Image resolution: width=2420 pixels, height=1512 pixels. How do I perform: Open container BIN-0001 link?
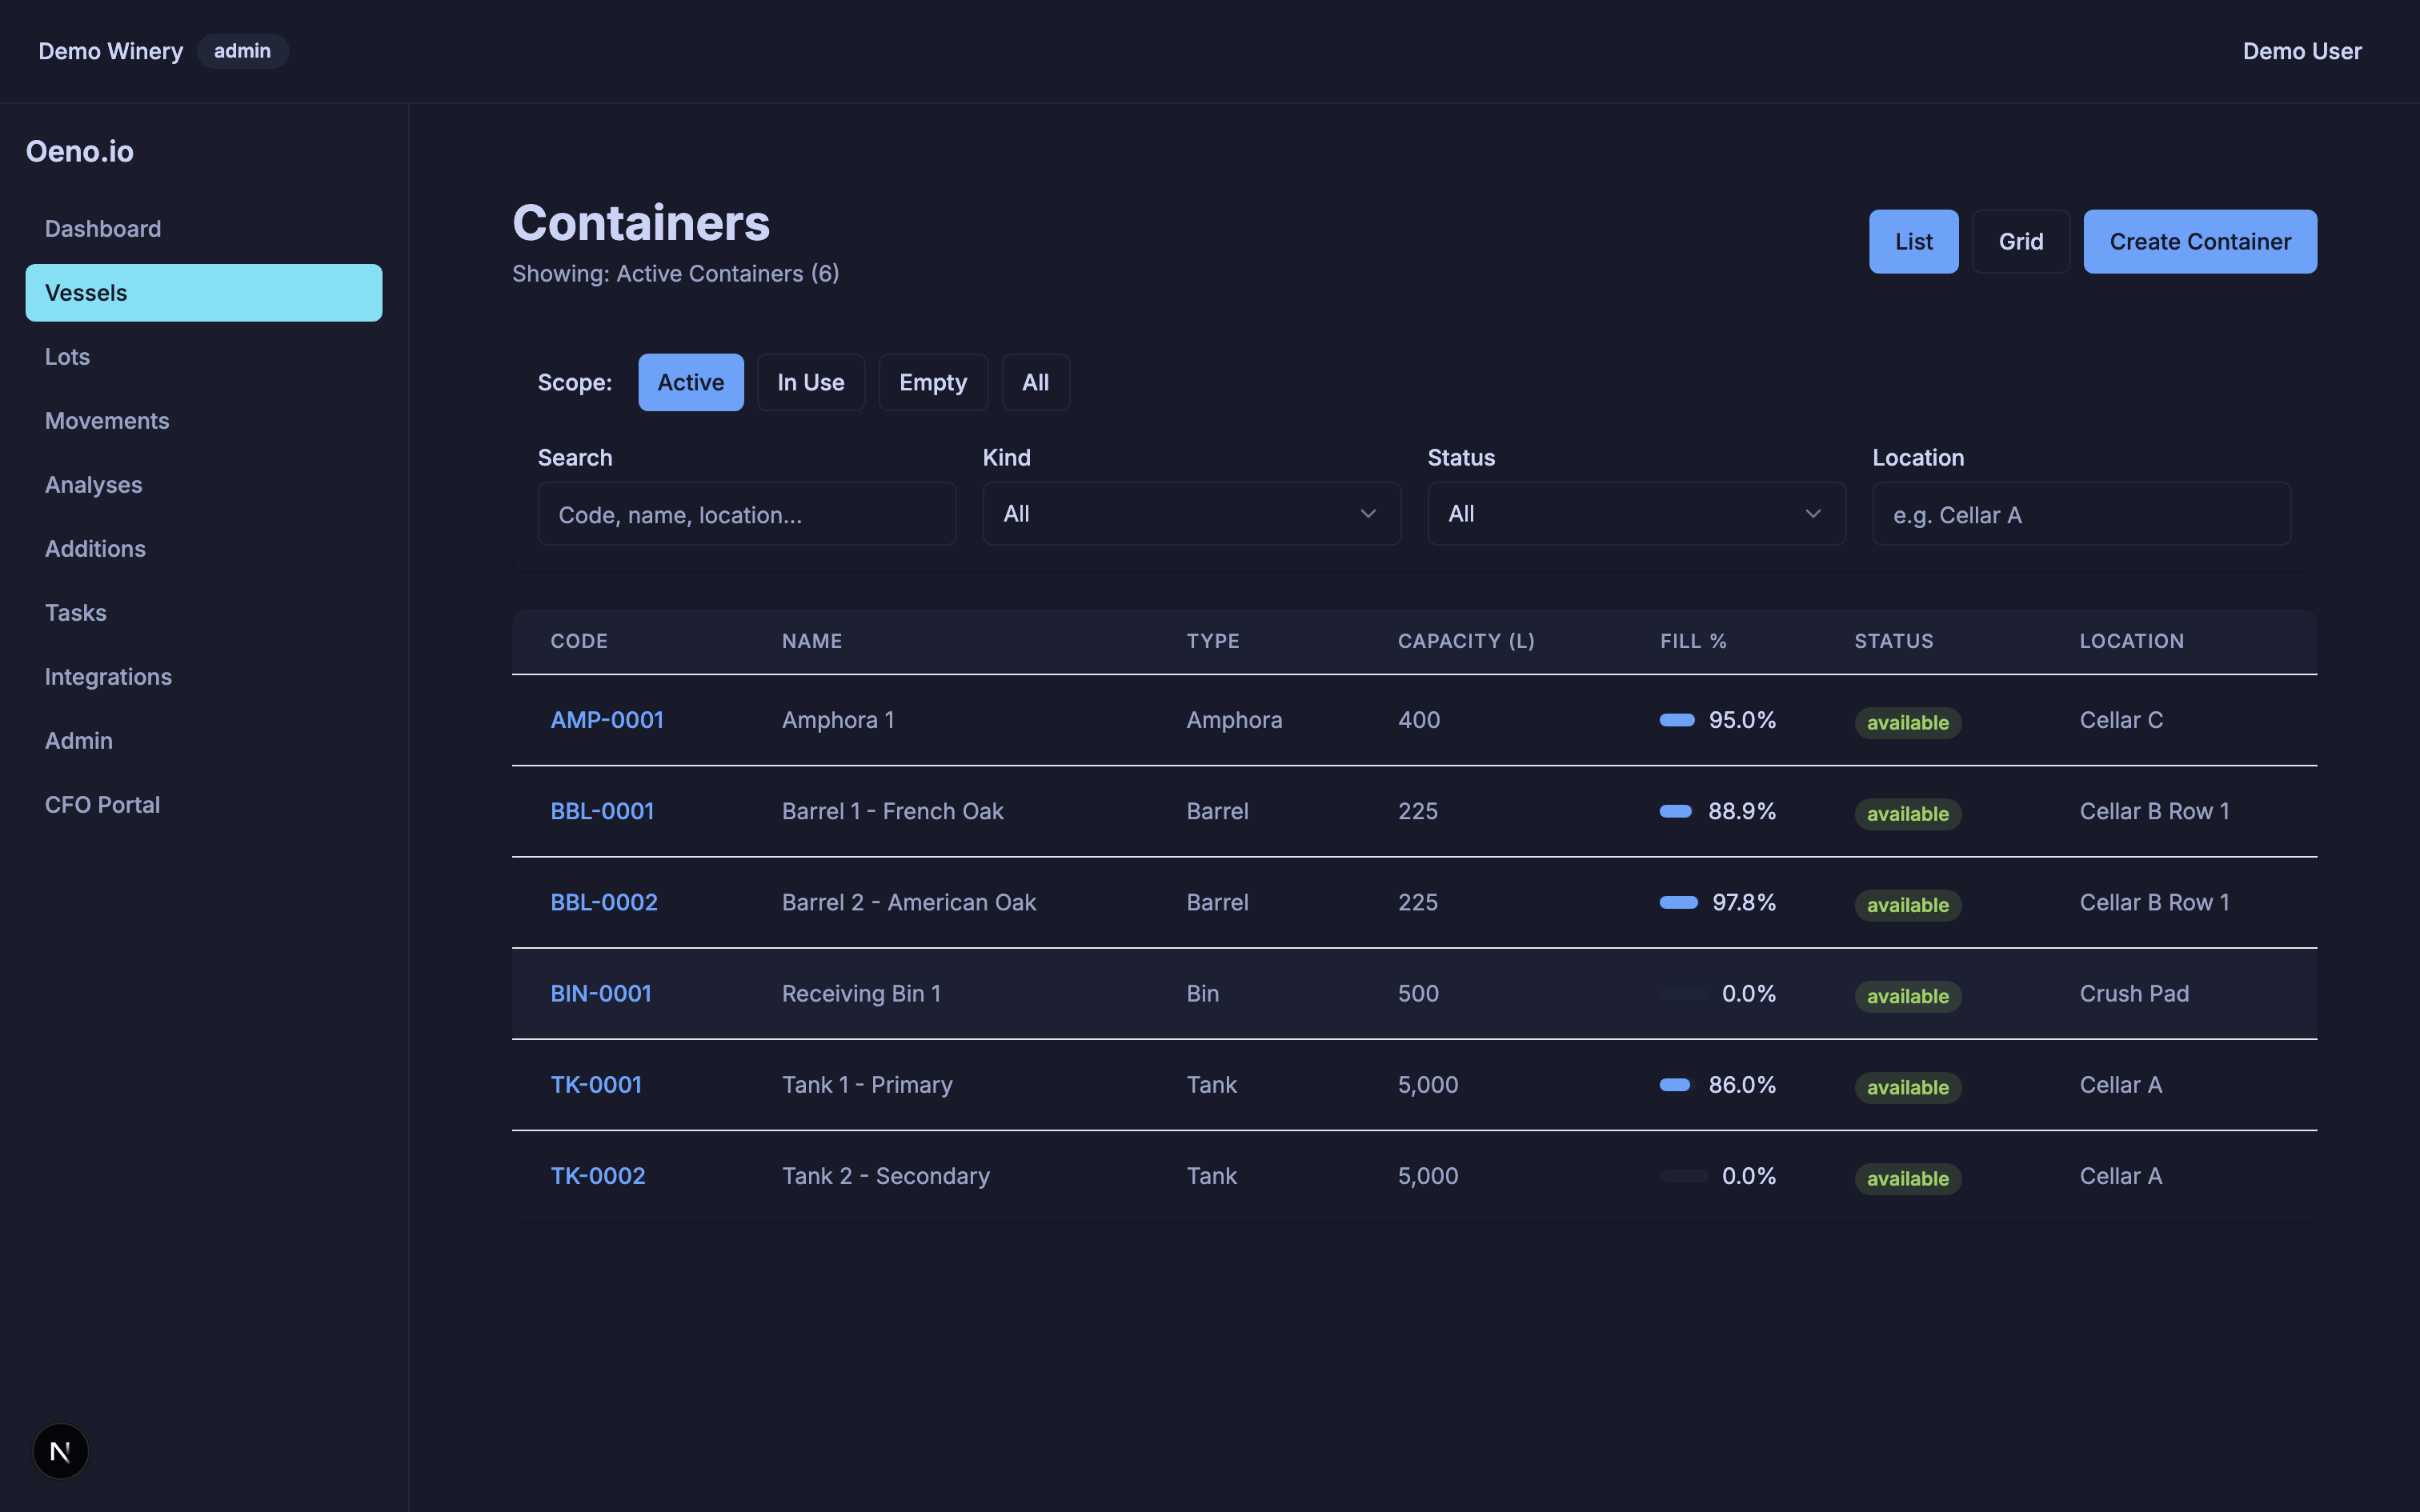click(x=601, y=993)
